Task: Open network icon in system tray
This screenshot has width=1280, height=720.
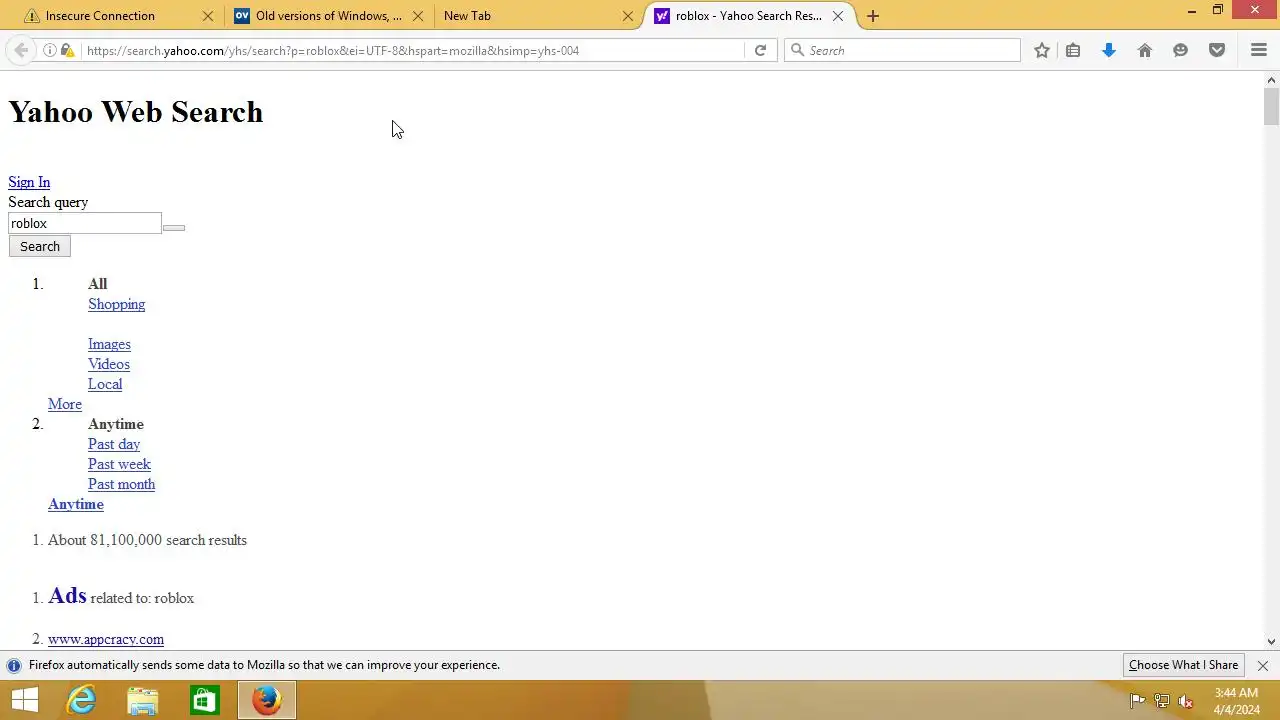Action: click(1162, 701)
